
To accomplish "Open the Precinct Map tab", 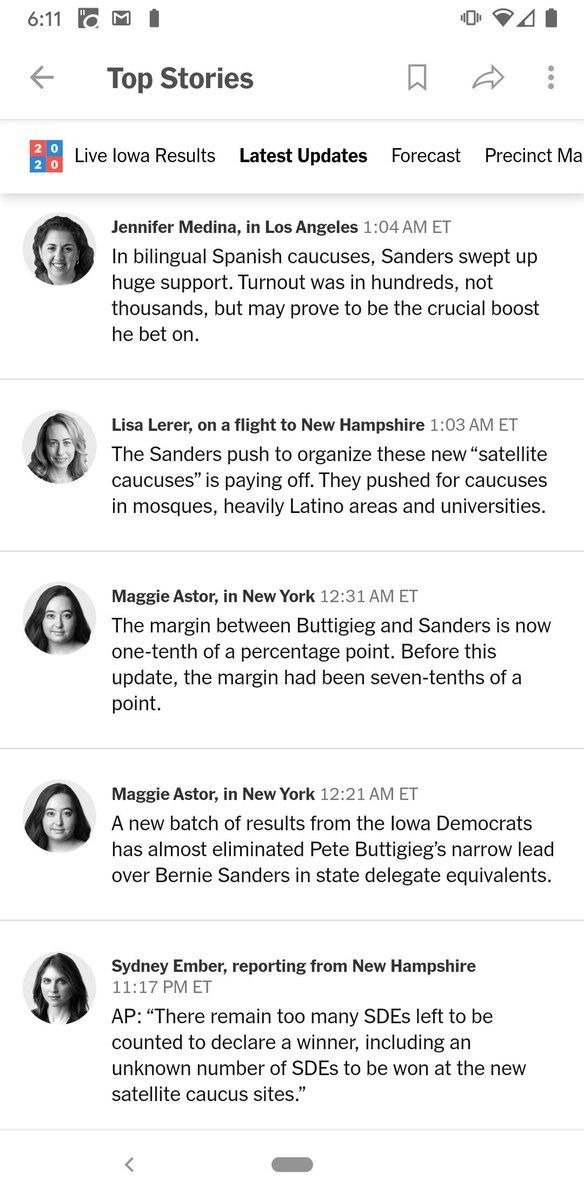I will (534, 156).
